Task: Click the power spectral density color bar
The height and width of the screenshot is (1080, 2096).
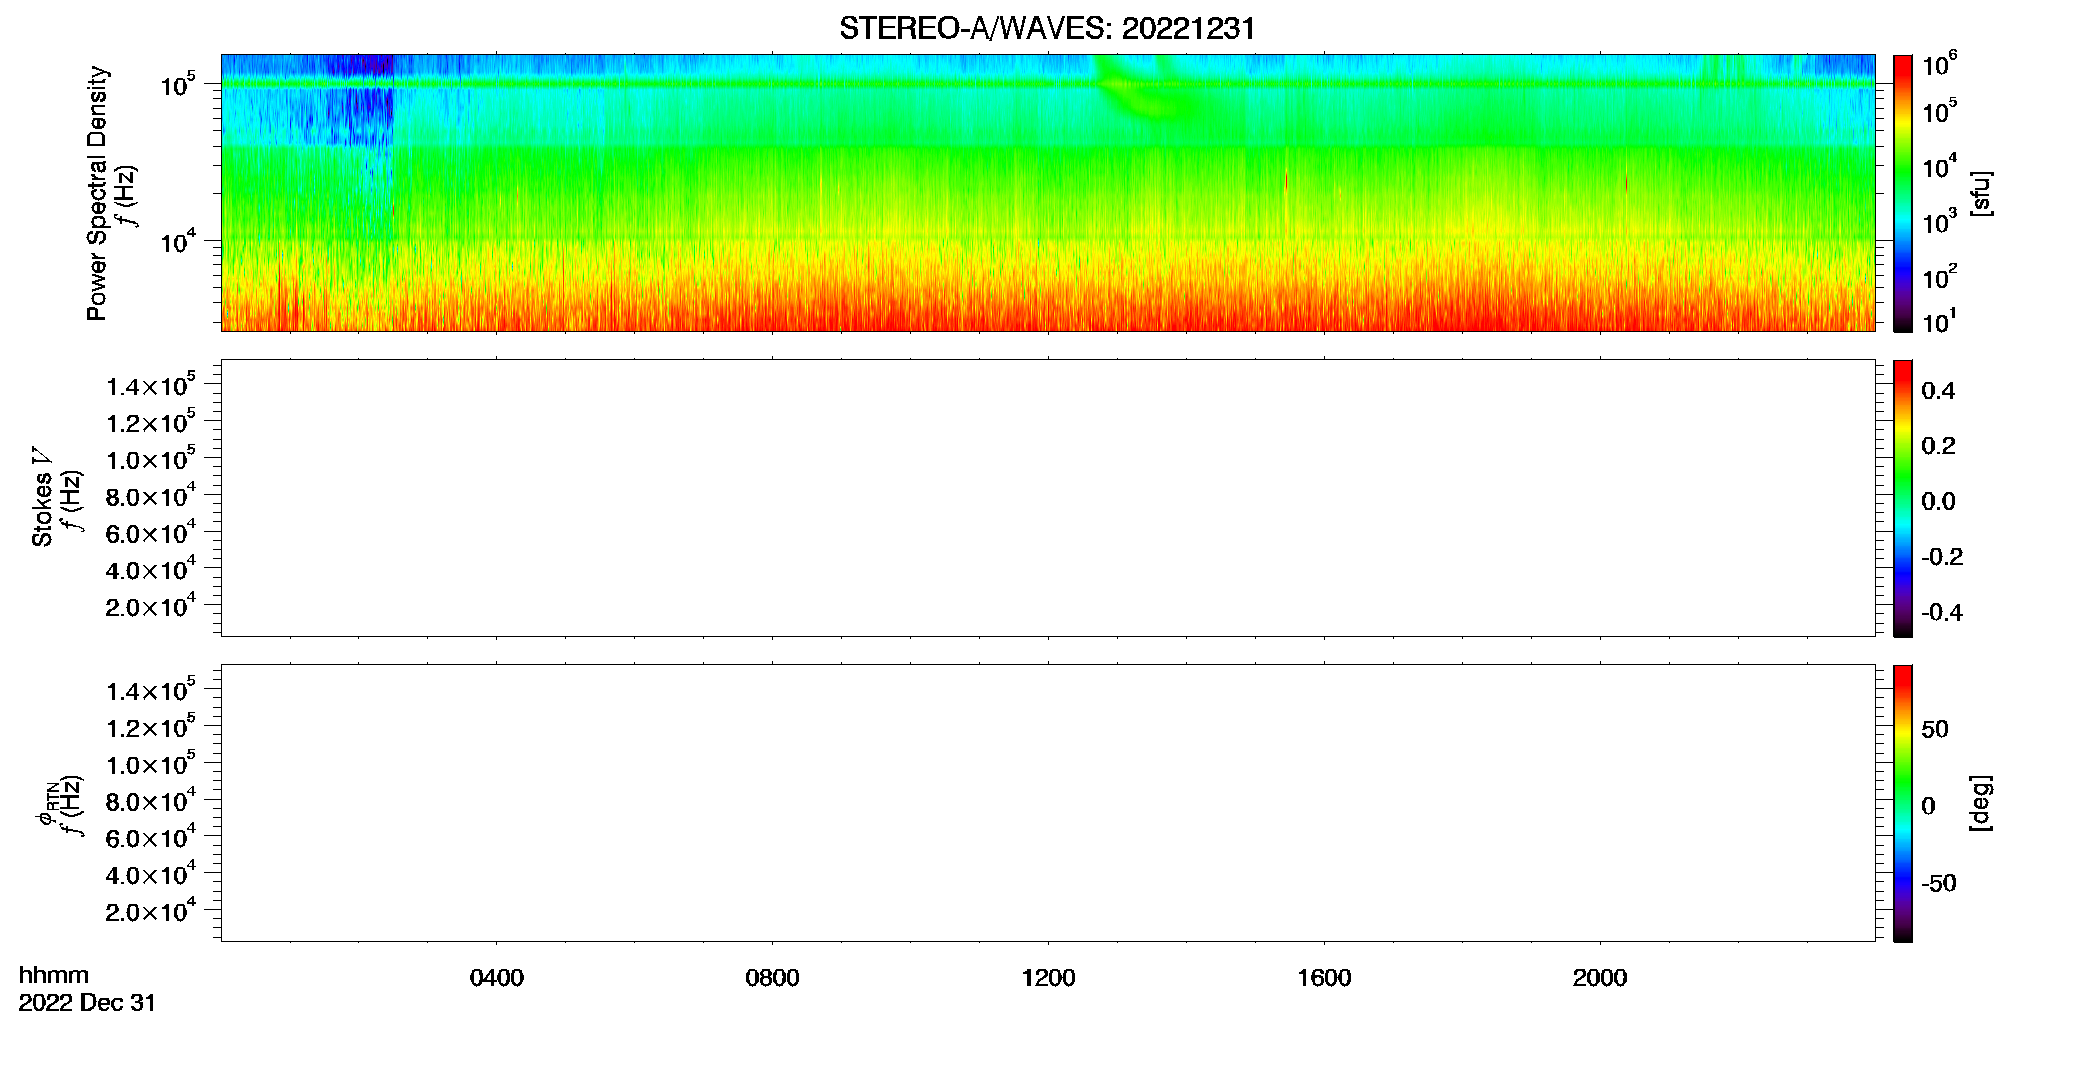Action: 1903,193
